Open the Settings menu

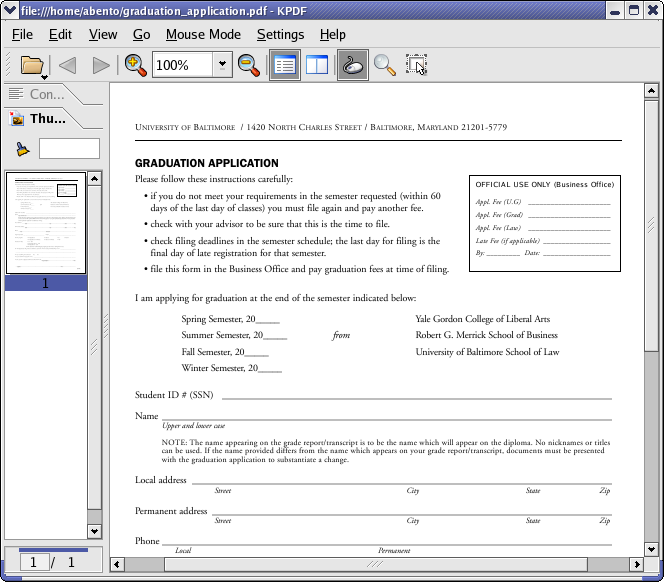point(280,34)
